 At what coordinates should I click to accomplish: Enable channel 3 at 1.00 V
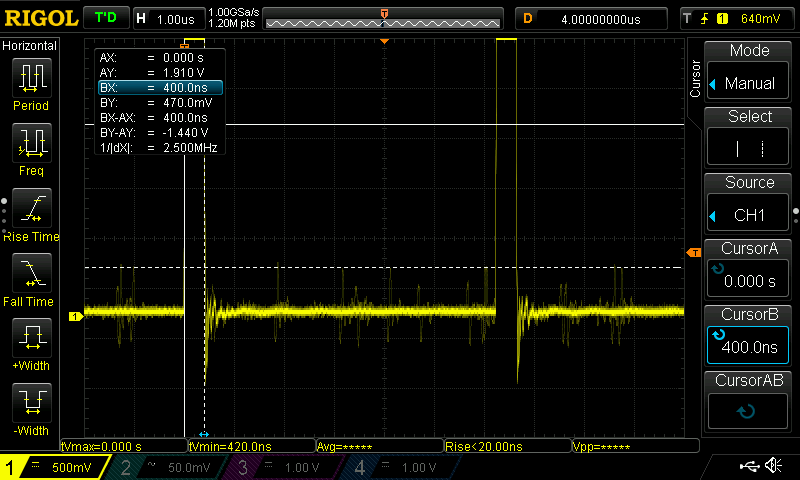(282, 467)
